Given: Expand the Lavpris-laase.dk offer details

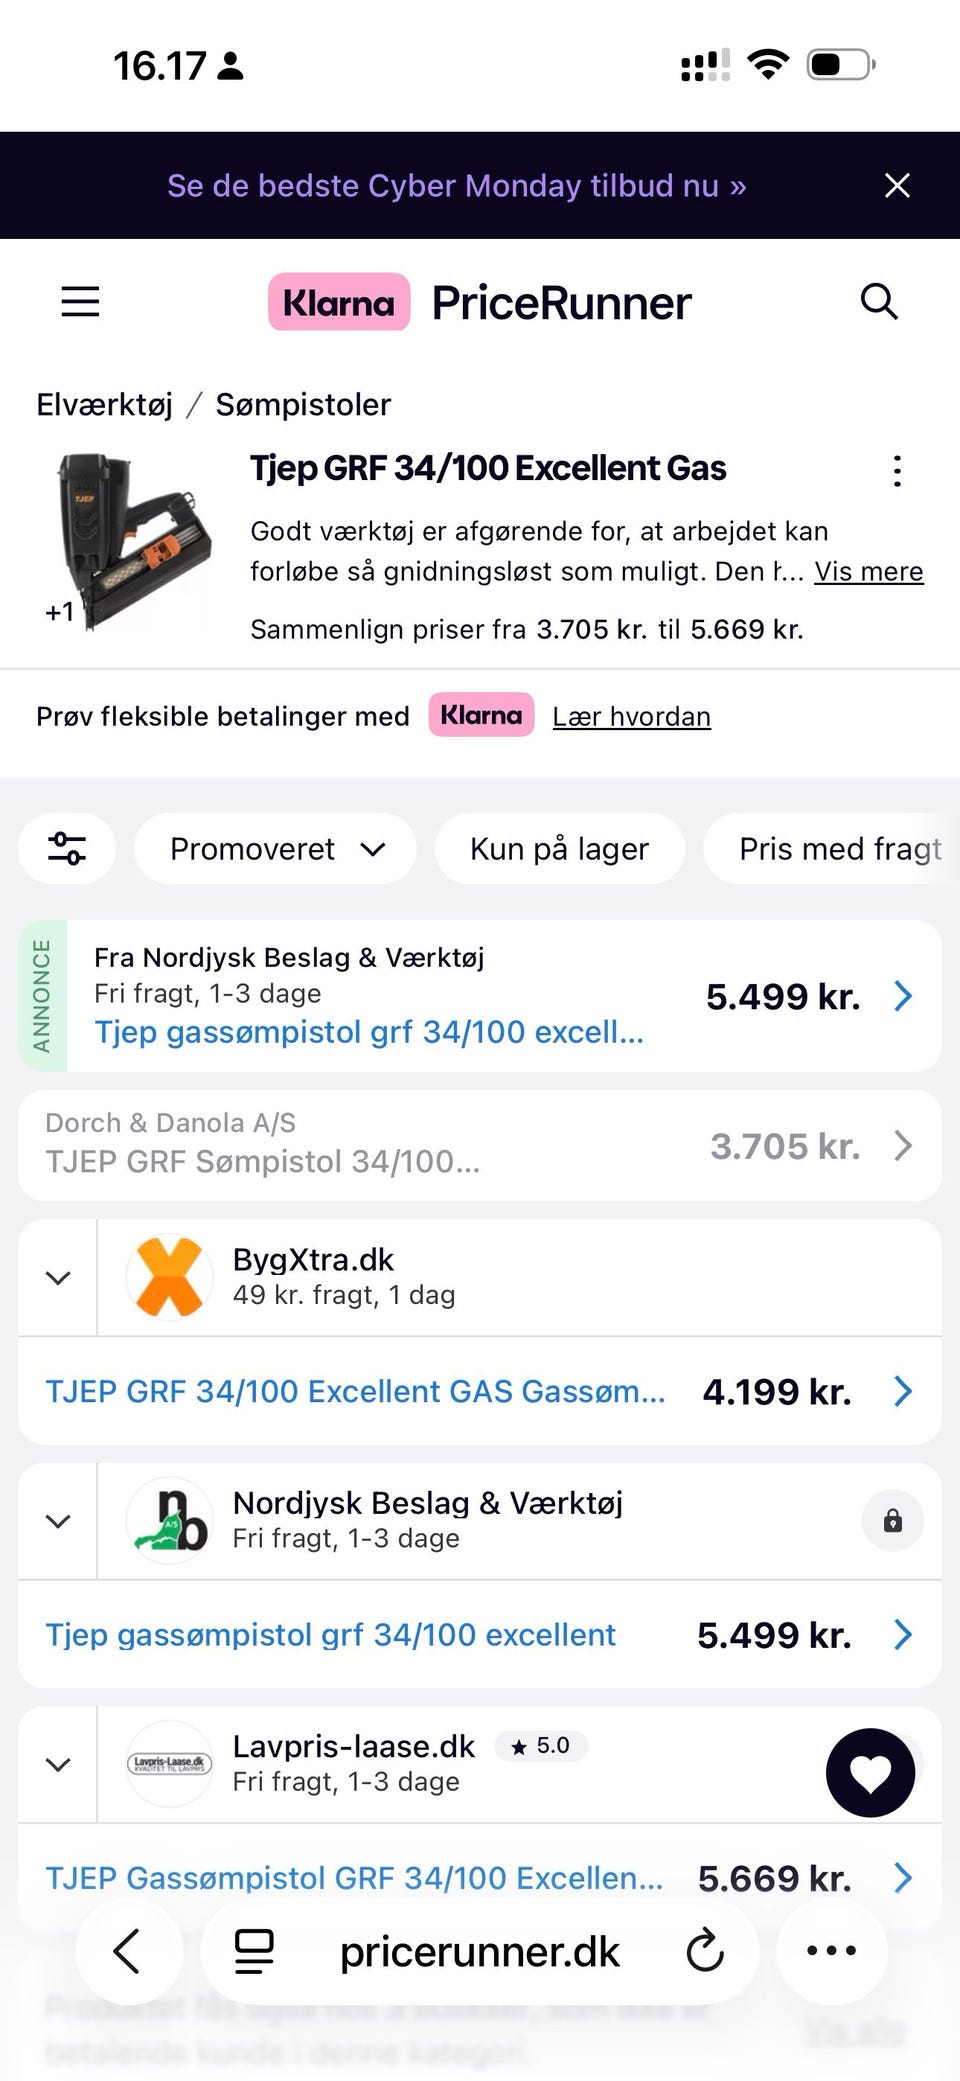Looking at the screenshot, I should point(58,1765).
